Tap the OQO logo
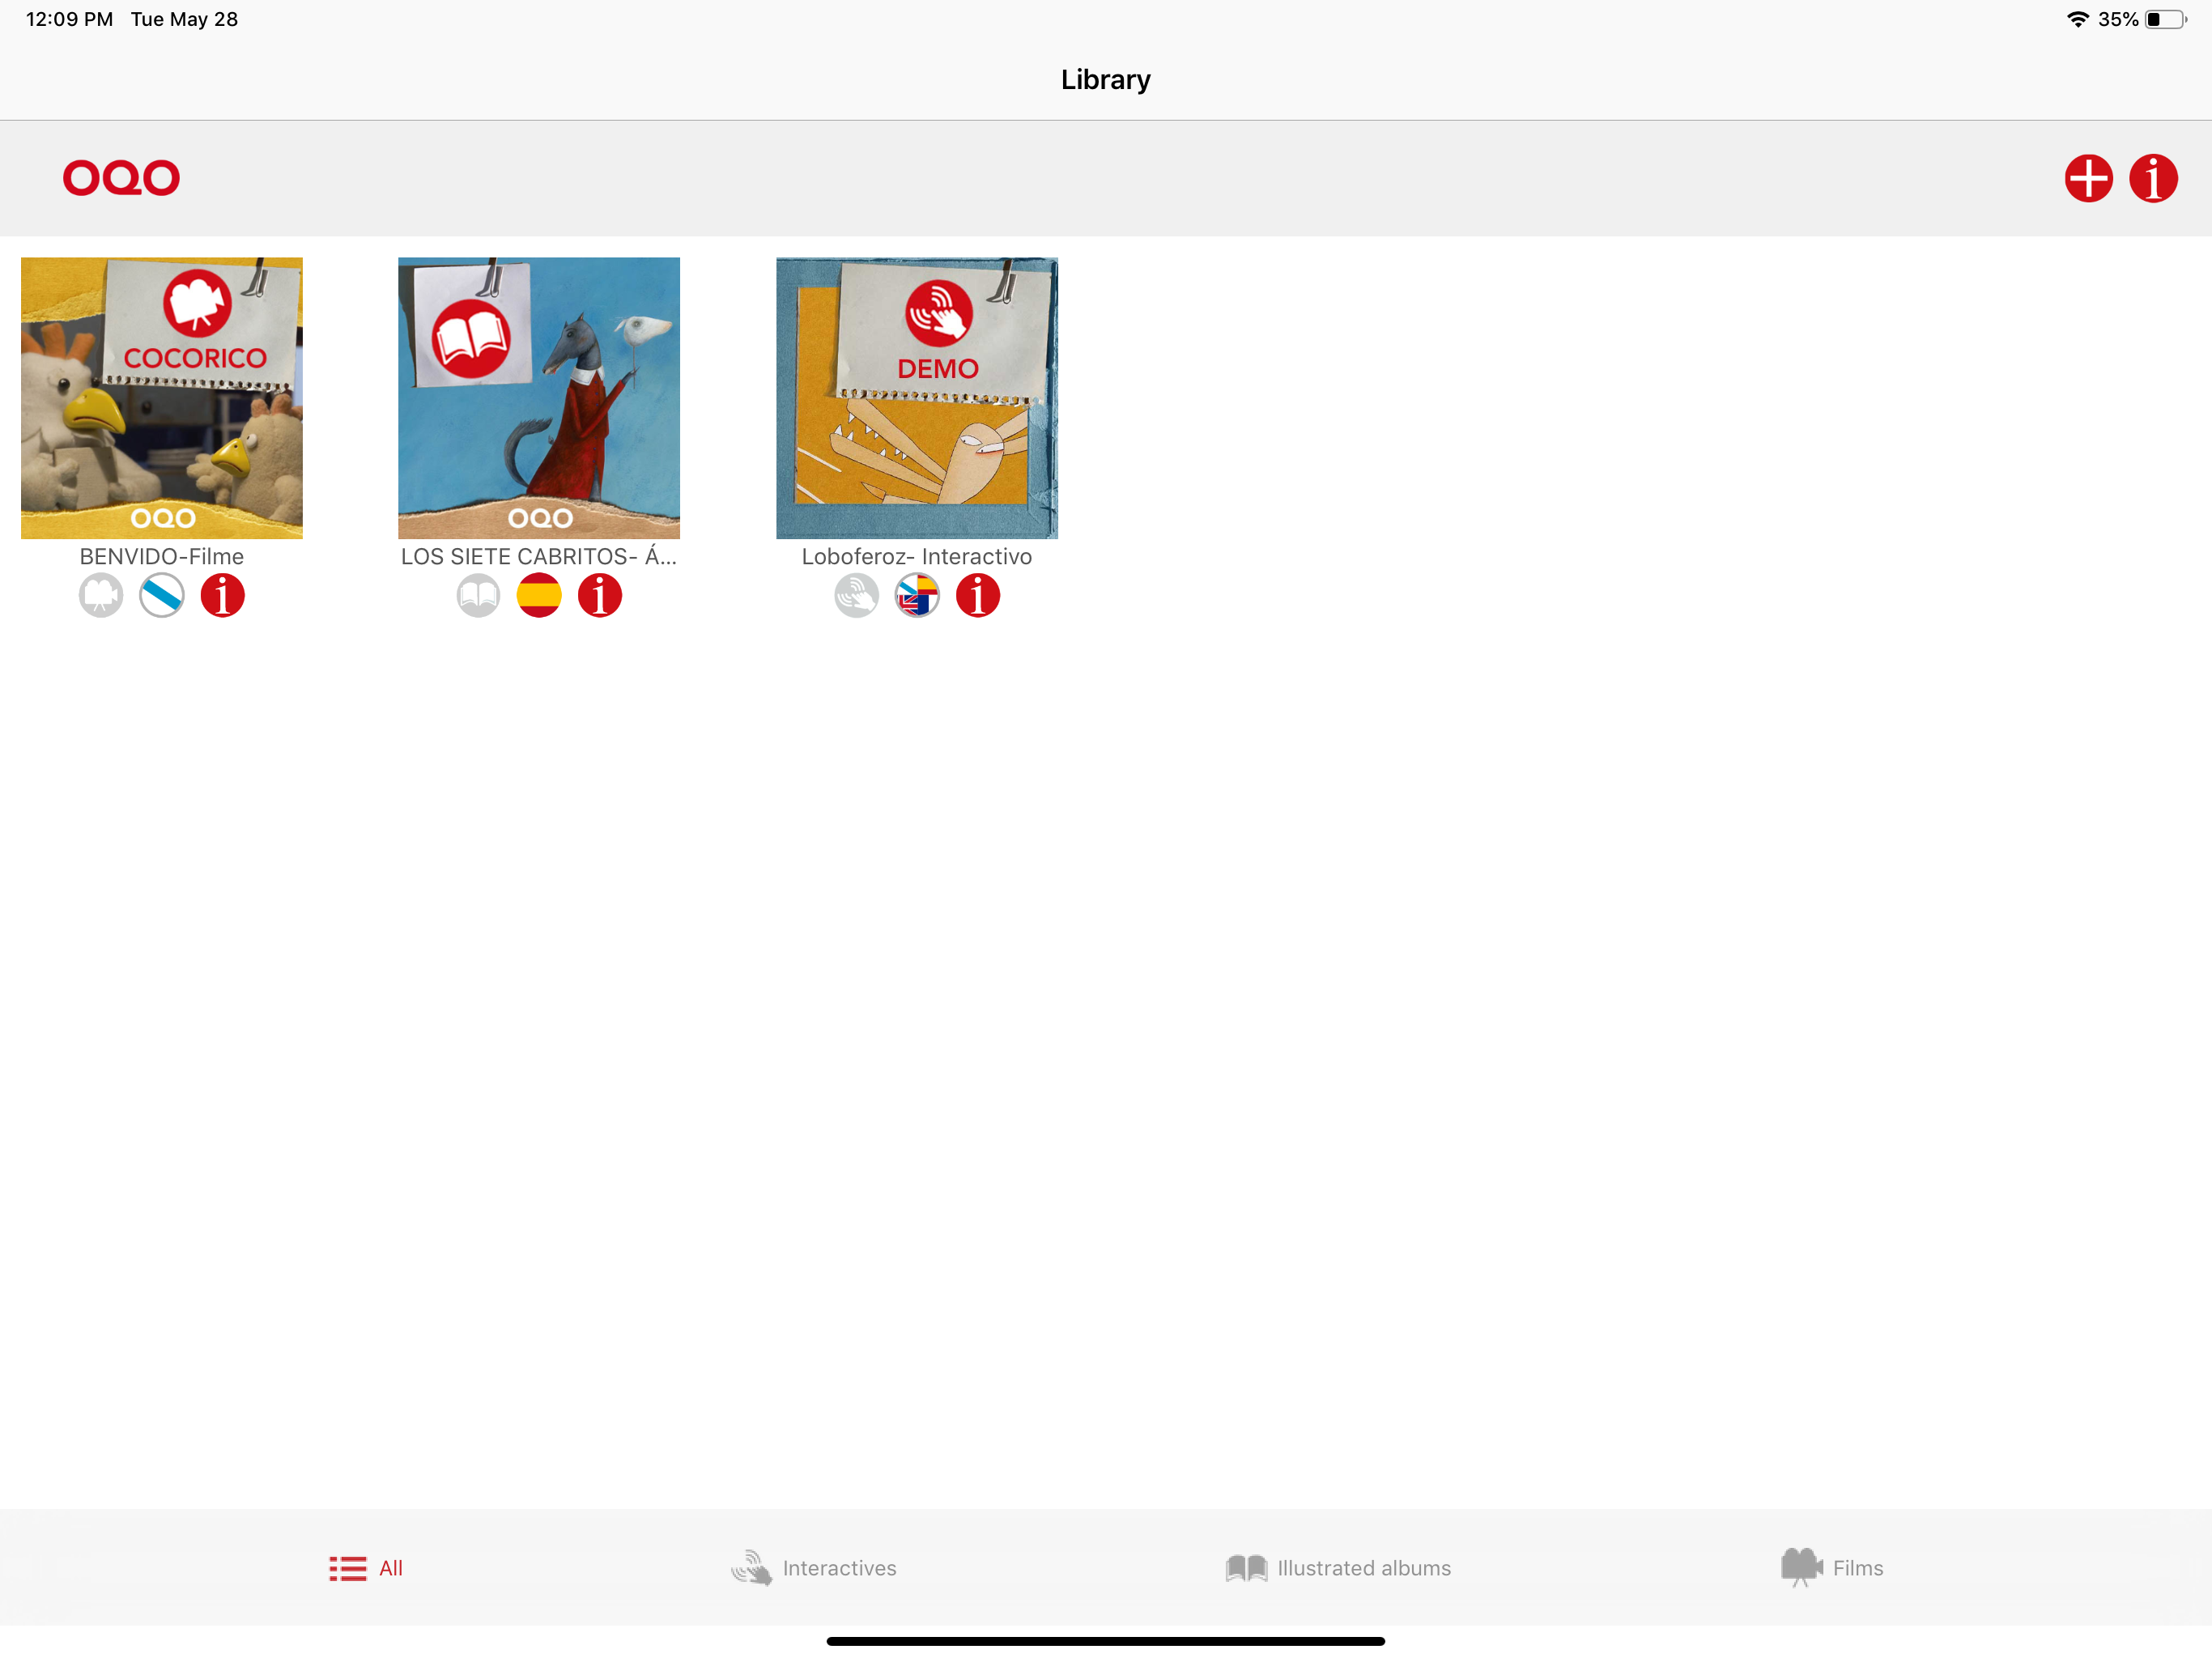2212x1658 pixels. (x=121, y=178)
